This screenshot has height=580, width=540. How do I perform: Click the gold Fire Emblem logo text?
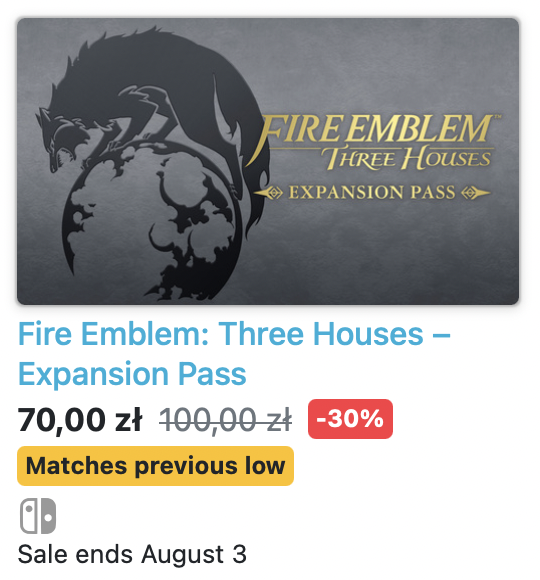click(x=374, y=129)
